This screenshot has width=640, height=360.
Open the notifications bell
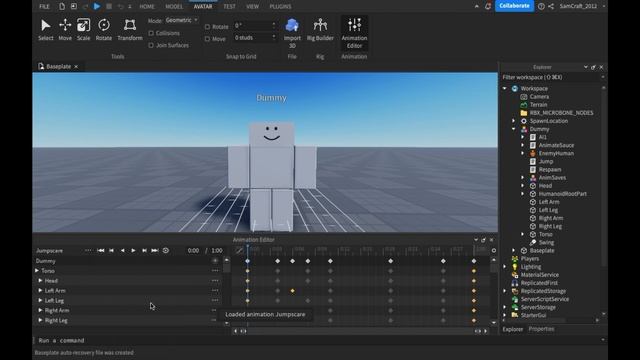pos(488,6)
